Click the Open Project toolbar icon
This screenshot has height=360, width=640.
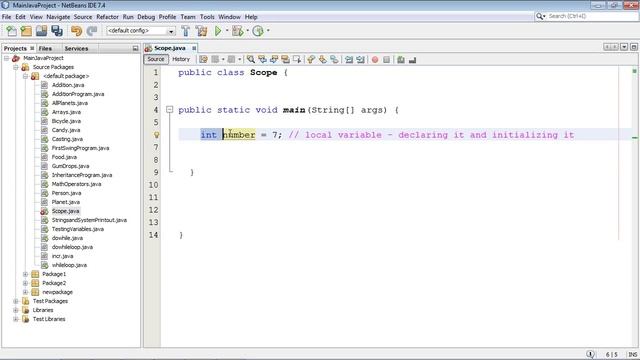41,31
